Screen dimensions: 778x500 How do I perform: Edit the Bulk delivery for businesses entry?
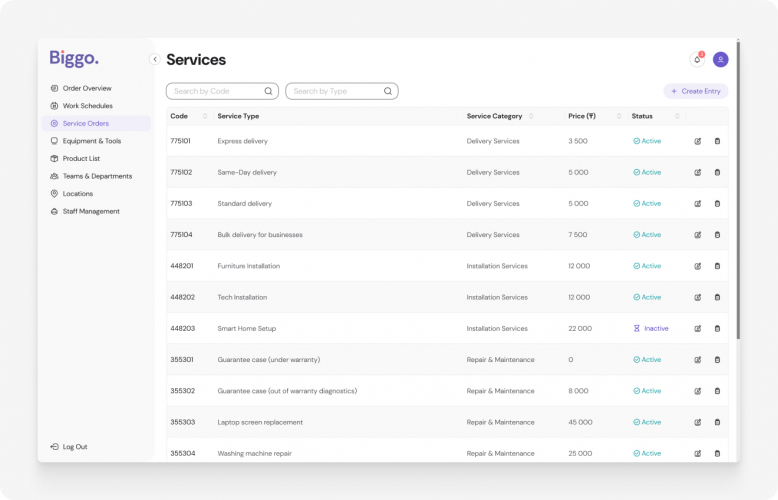698,235
